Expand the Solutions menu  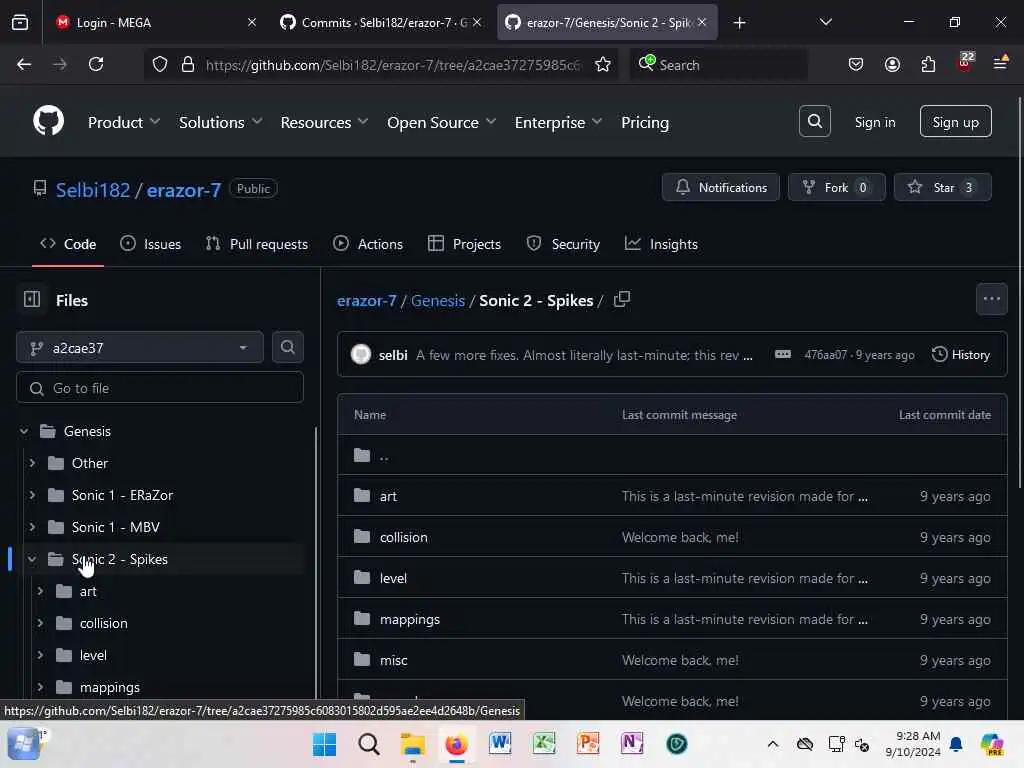point(220,122)
